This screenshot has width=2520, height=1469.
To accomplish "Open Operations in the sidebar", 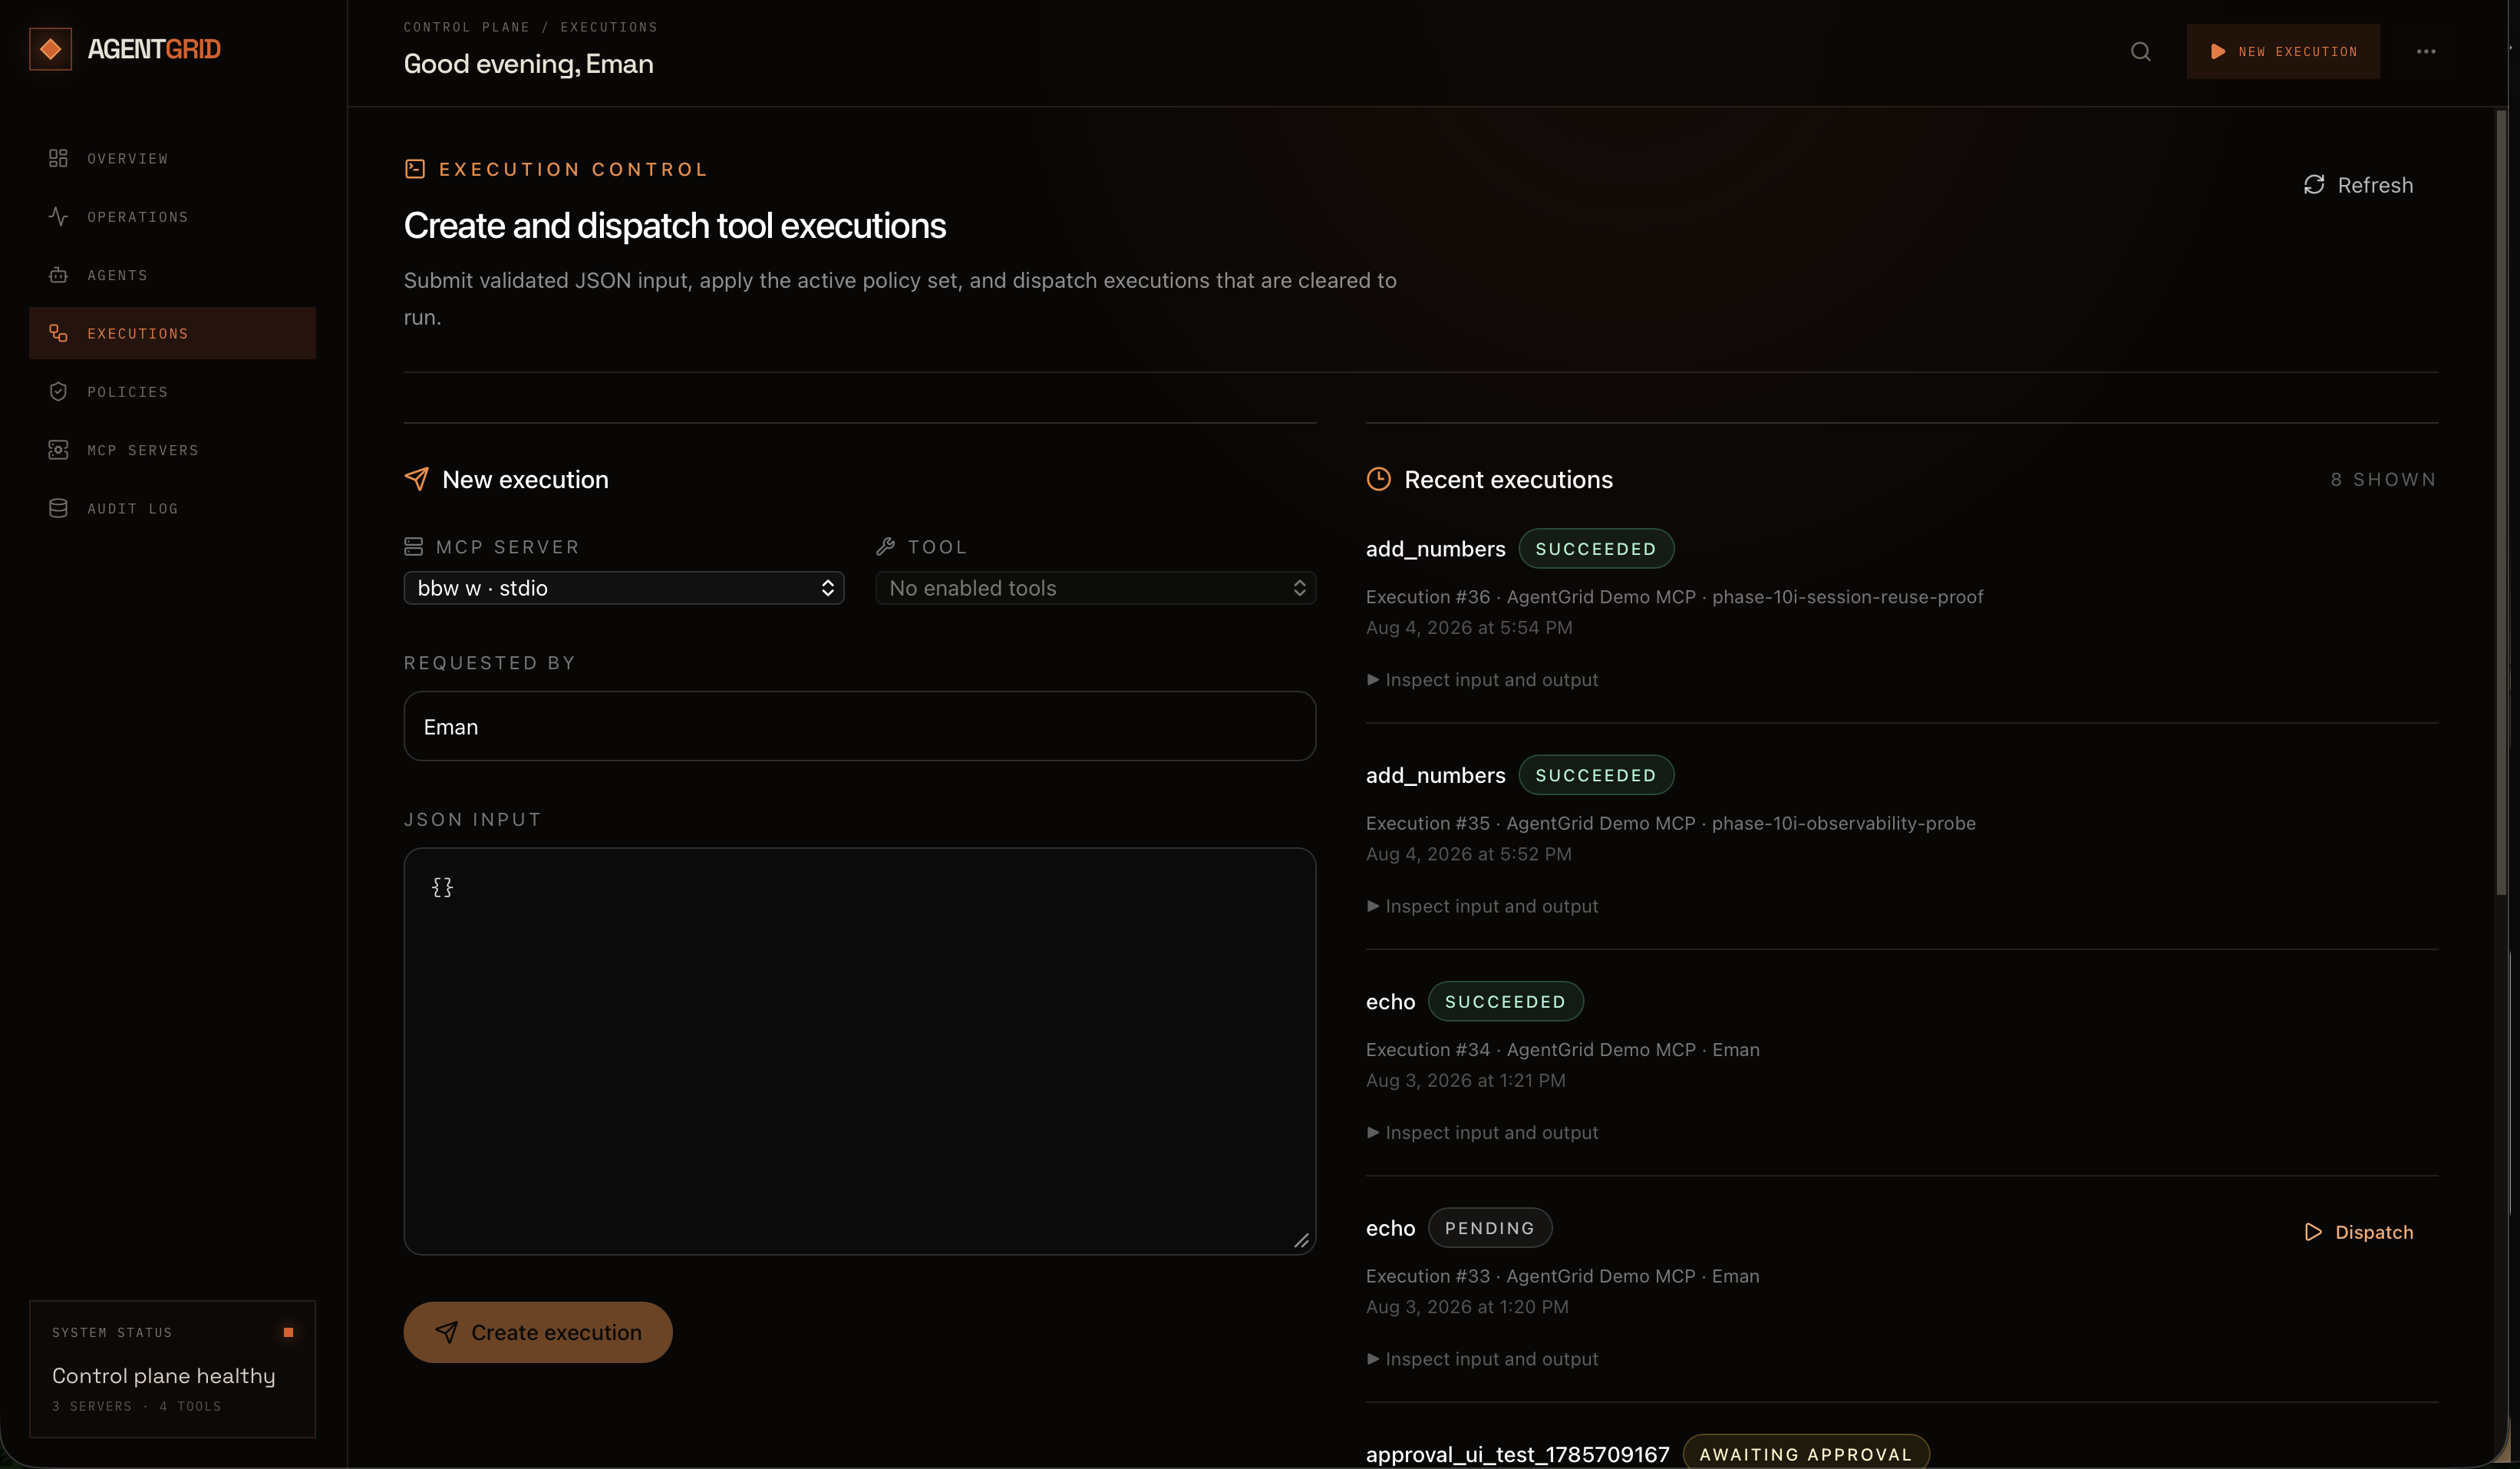I will pyautogui.click(x=172, y=216).
